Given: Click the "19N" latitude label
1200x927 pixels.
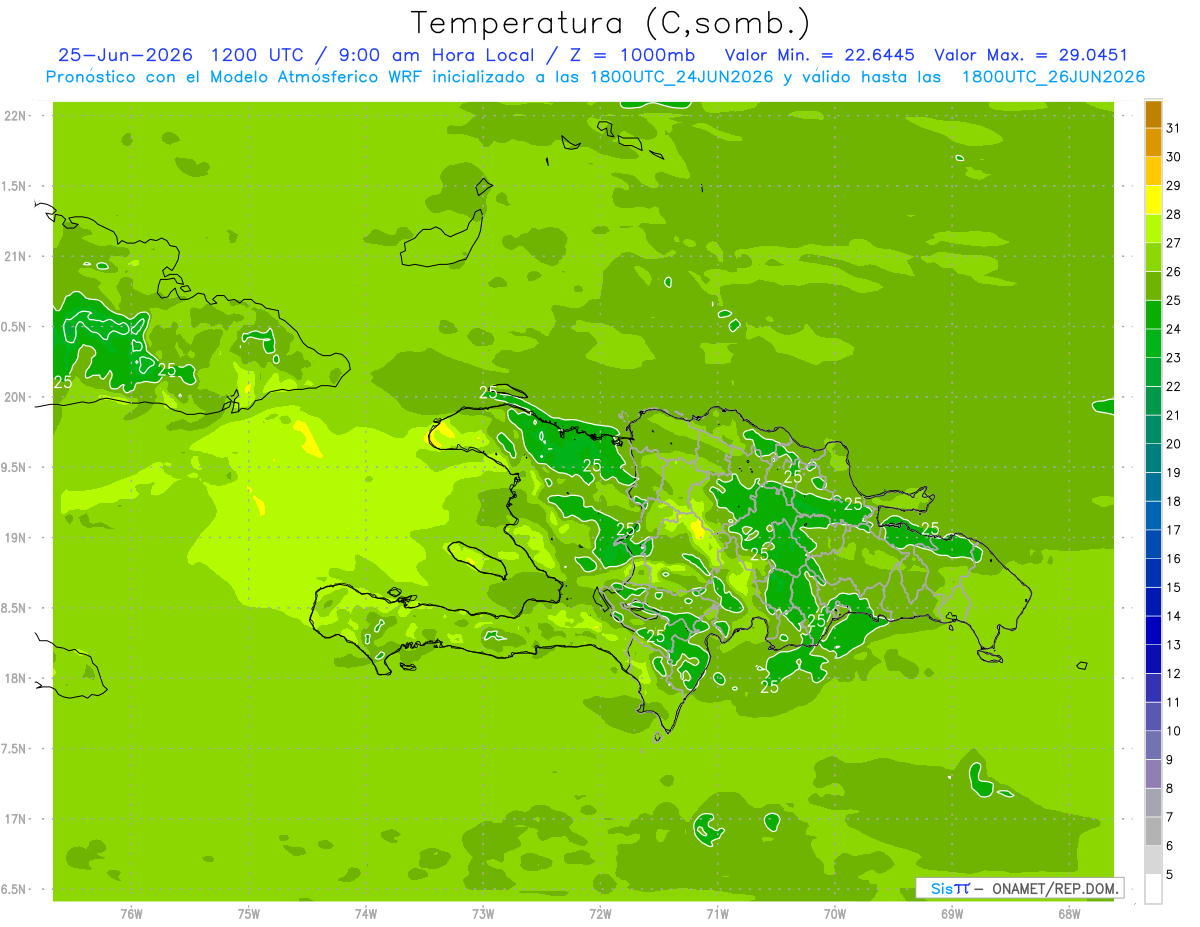Looking at the screenshot, I should click(14, 538).
